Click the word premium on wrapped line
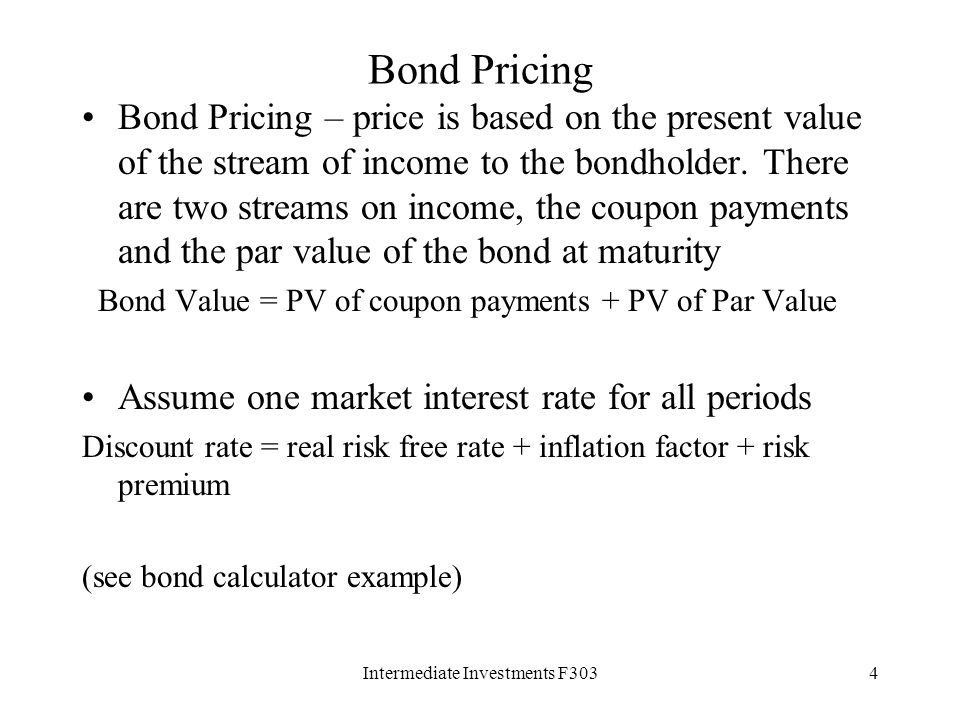The height and width of the screenshot is (720, 960). tap(174, 486)
